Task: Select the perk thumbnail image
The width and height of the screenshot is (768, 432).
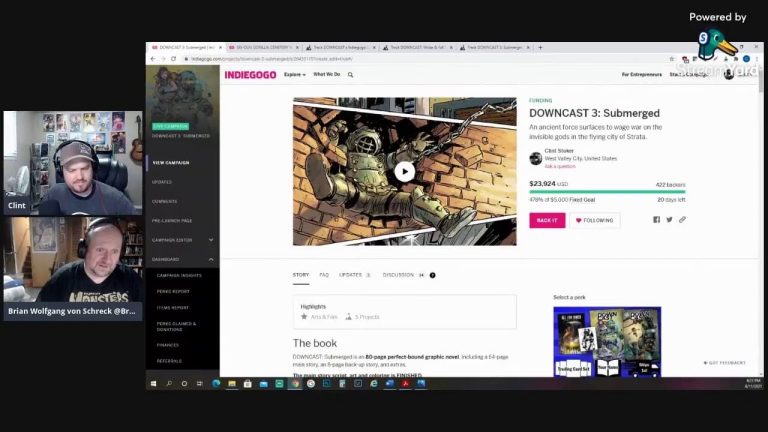Action: [x=607, y=340]
